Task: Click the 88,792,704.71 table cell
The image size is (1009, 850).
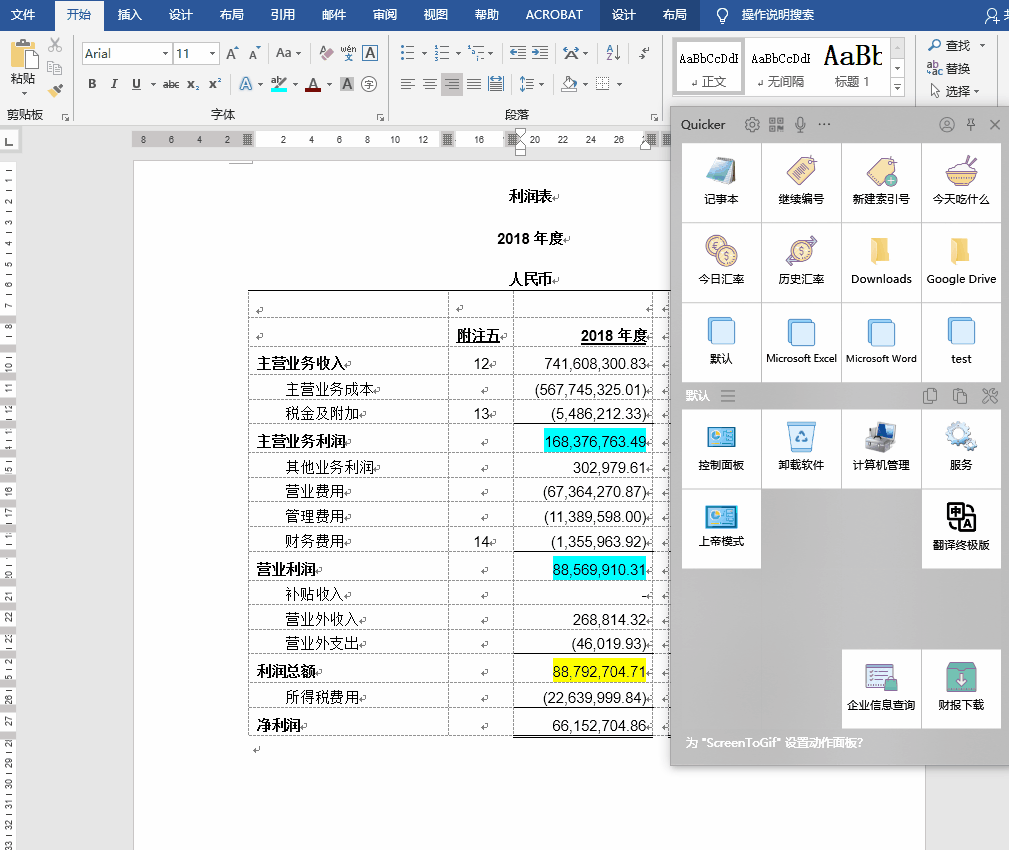Action: tap(599, 670)
